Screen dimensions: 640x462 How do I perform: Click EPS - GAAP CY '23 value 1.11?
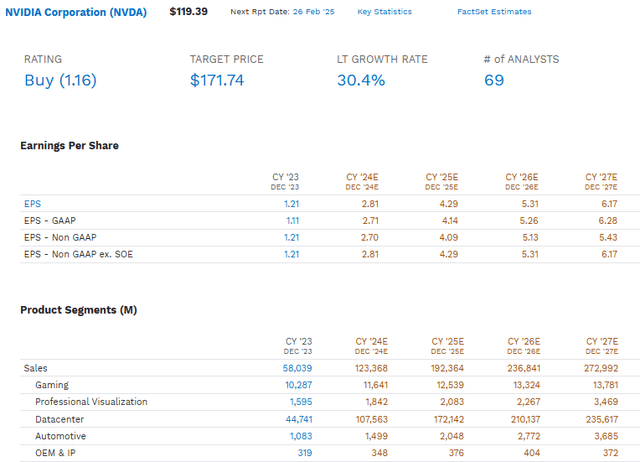pyautogui.click(x=292, y=221)
